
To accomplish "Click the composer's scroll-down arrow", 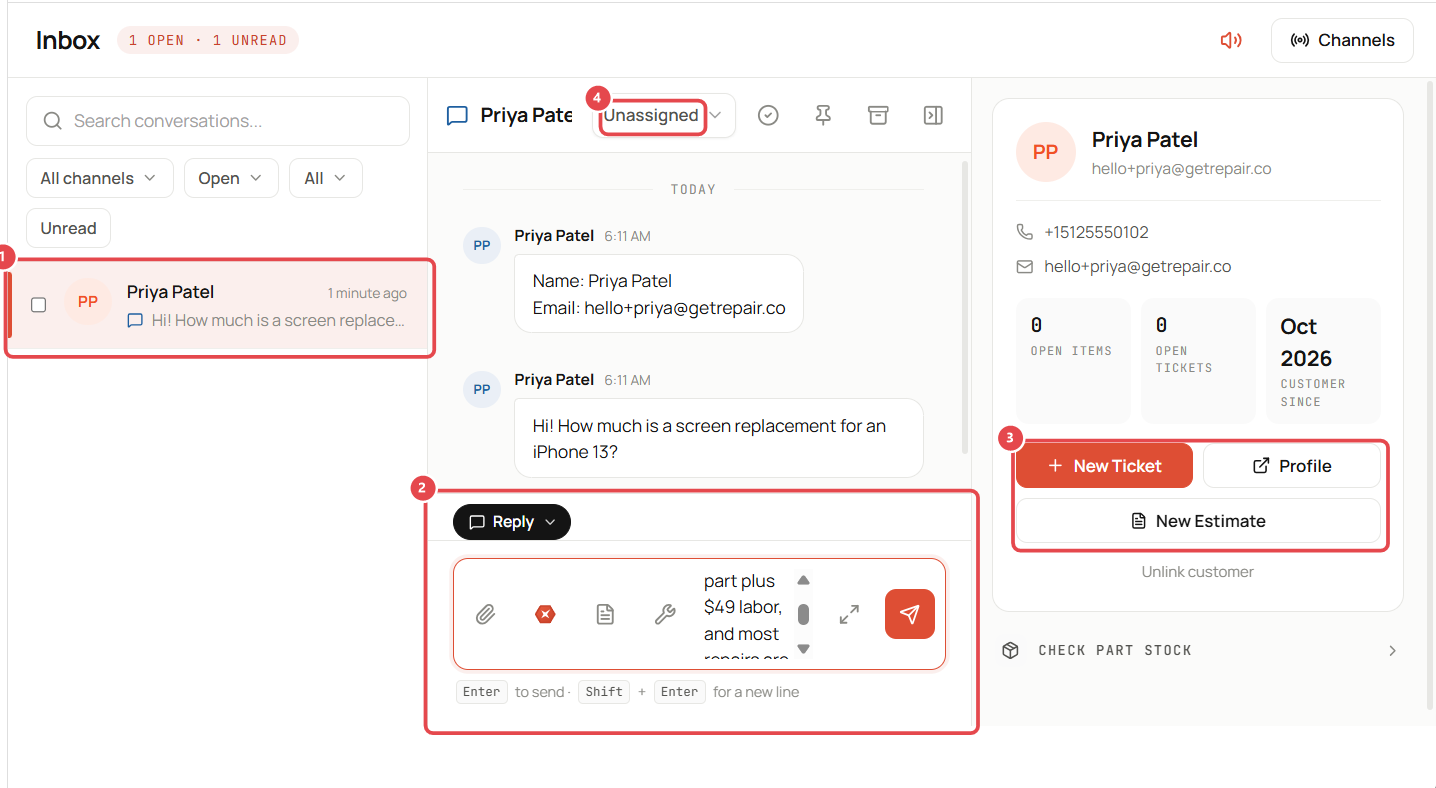I will tap(803, 649).
